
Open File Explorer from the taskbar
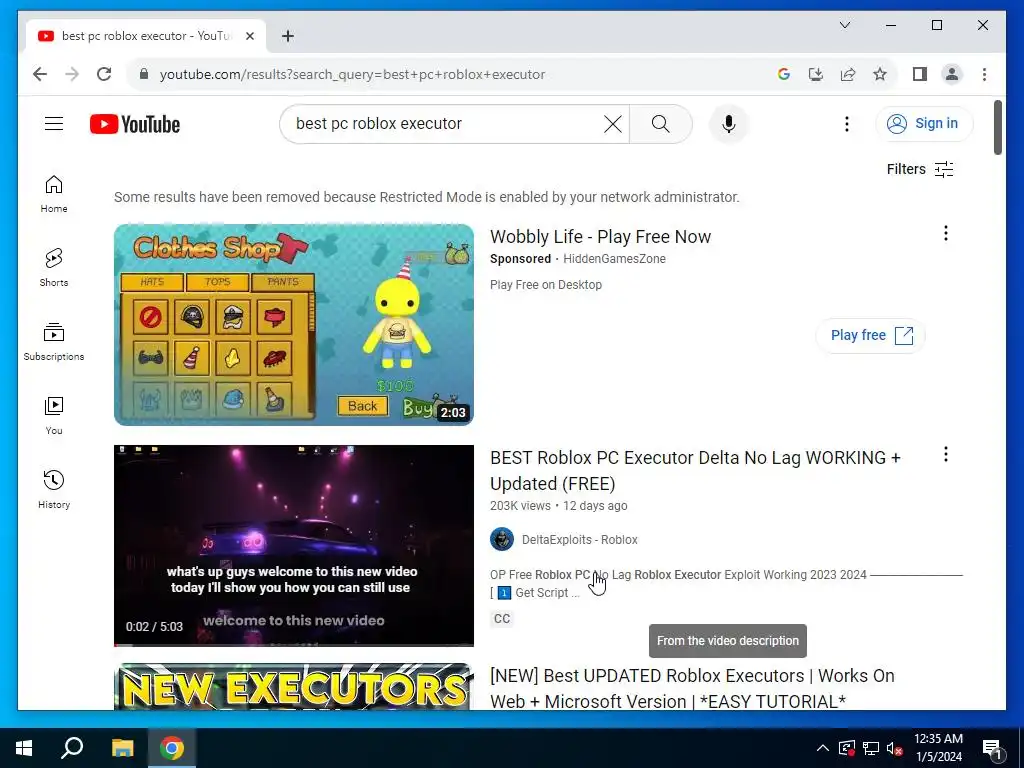pos(122,748)
